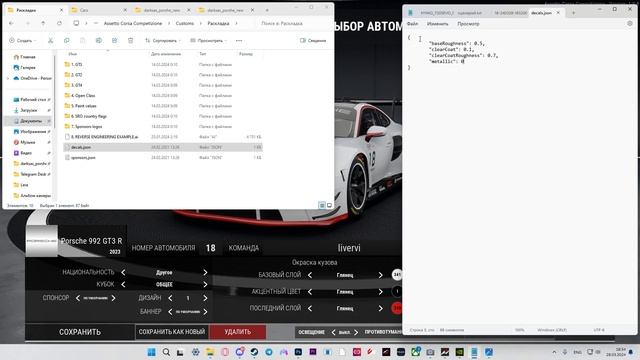Open the Создать dropdown in Explorer
640x360 pixels.
point(23,40)
